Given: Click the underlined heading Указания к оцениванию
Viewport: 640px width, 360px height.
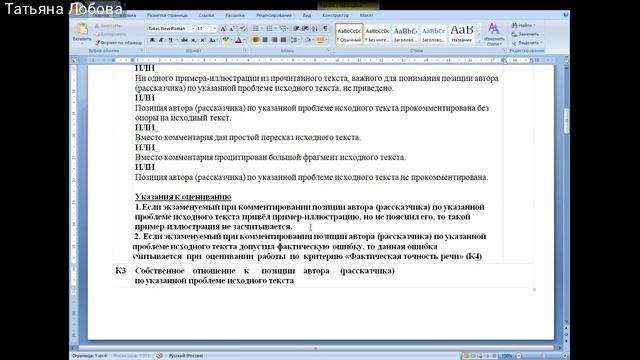Looking at the screenshot, I should [x=183, y=197].
